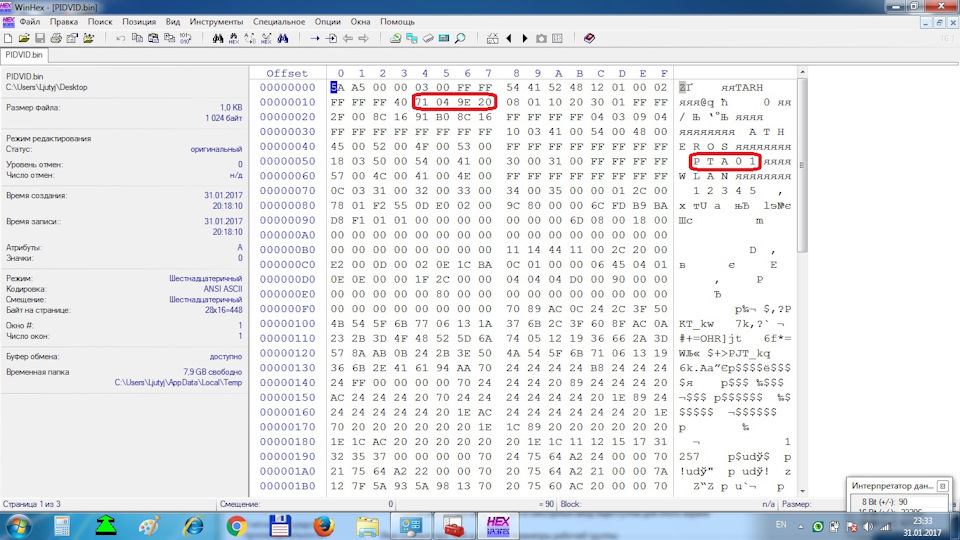Viewport: 960px width, 540px height.
Task: Click offset row 00000190
Action: click(287, 457)
